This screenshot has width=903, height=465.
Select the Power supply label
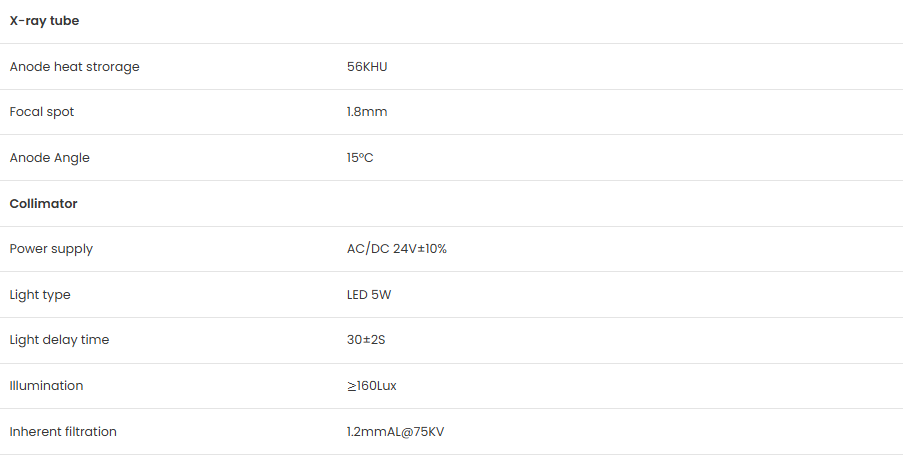click(51, 249)
